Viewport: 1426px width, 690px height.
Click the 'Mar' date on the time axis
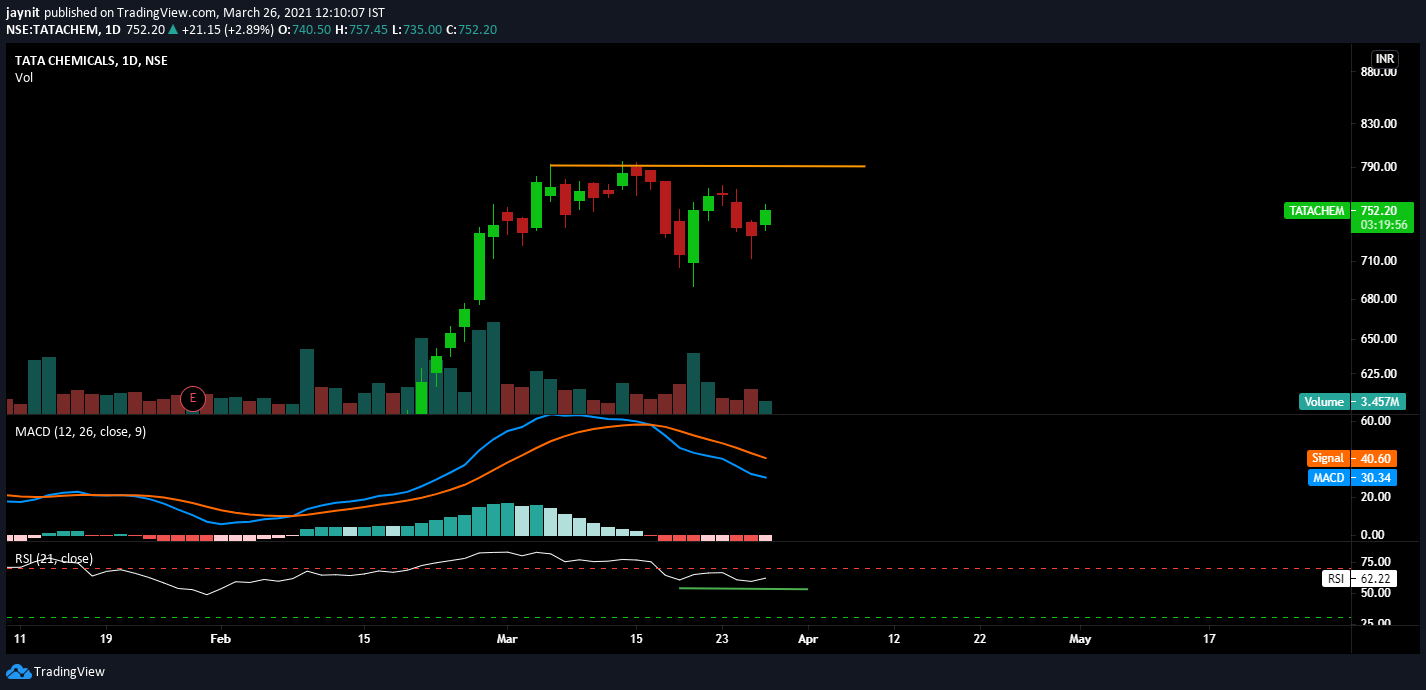click(508, 638)
